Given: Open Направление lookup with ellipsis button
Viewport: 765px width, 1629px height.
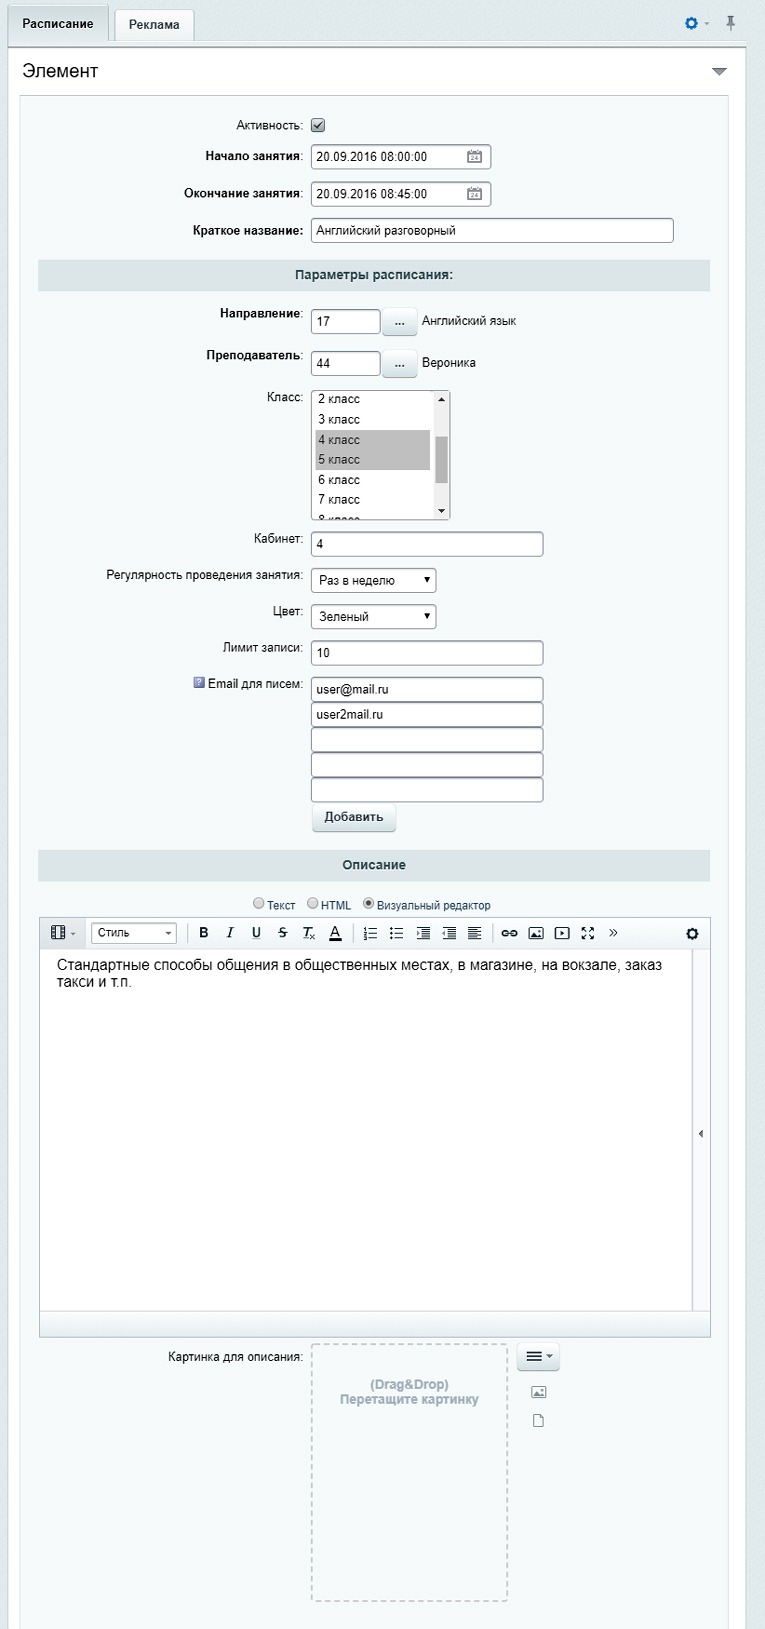Looking at the screenshot, I should pos(399,322).
